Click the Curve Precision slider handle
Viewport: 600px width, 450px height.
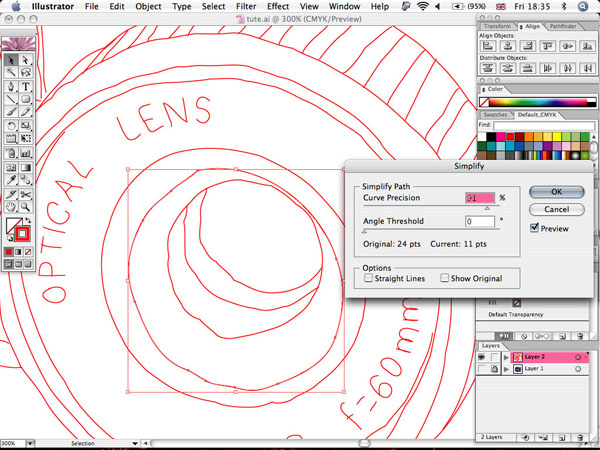(487, 208)
